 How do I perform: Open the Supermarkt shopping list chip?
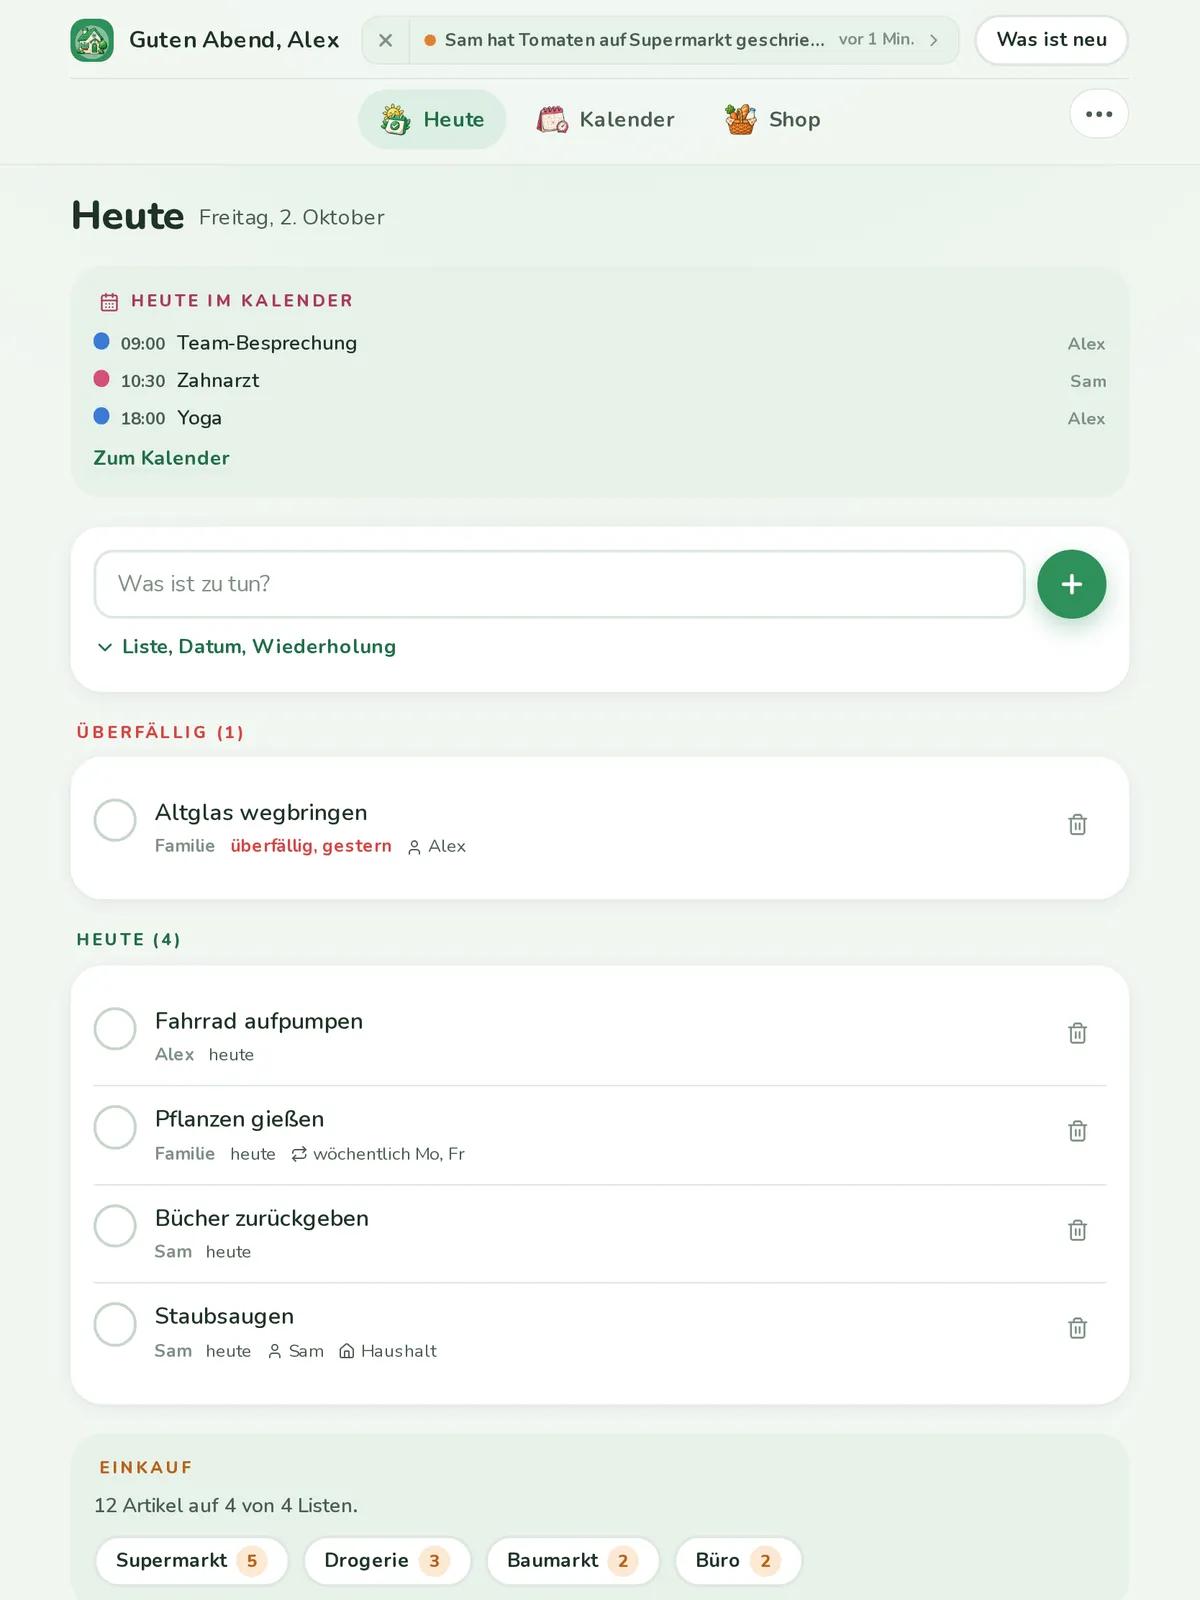(192, 1561)
